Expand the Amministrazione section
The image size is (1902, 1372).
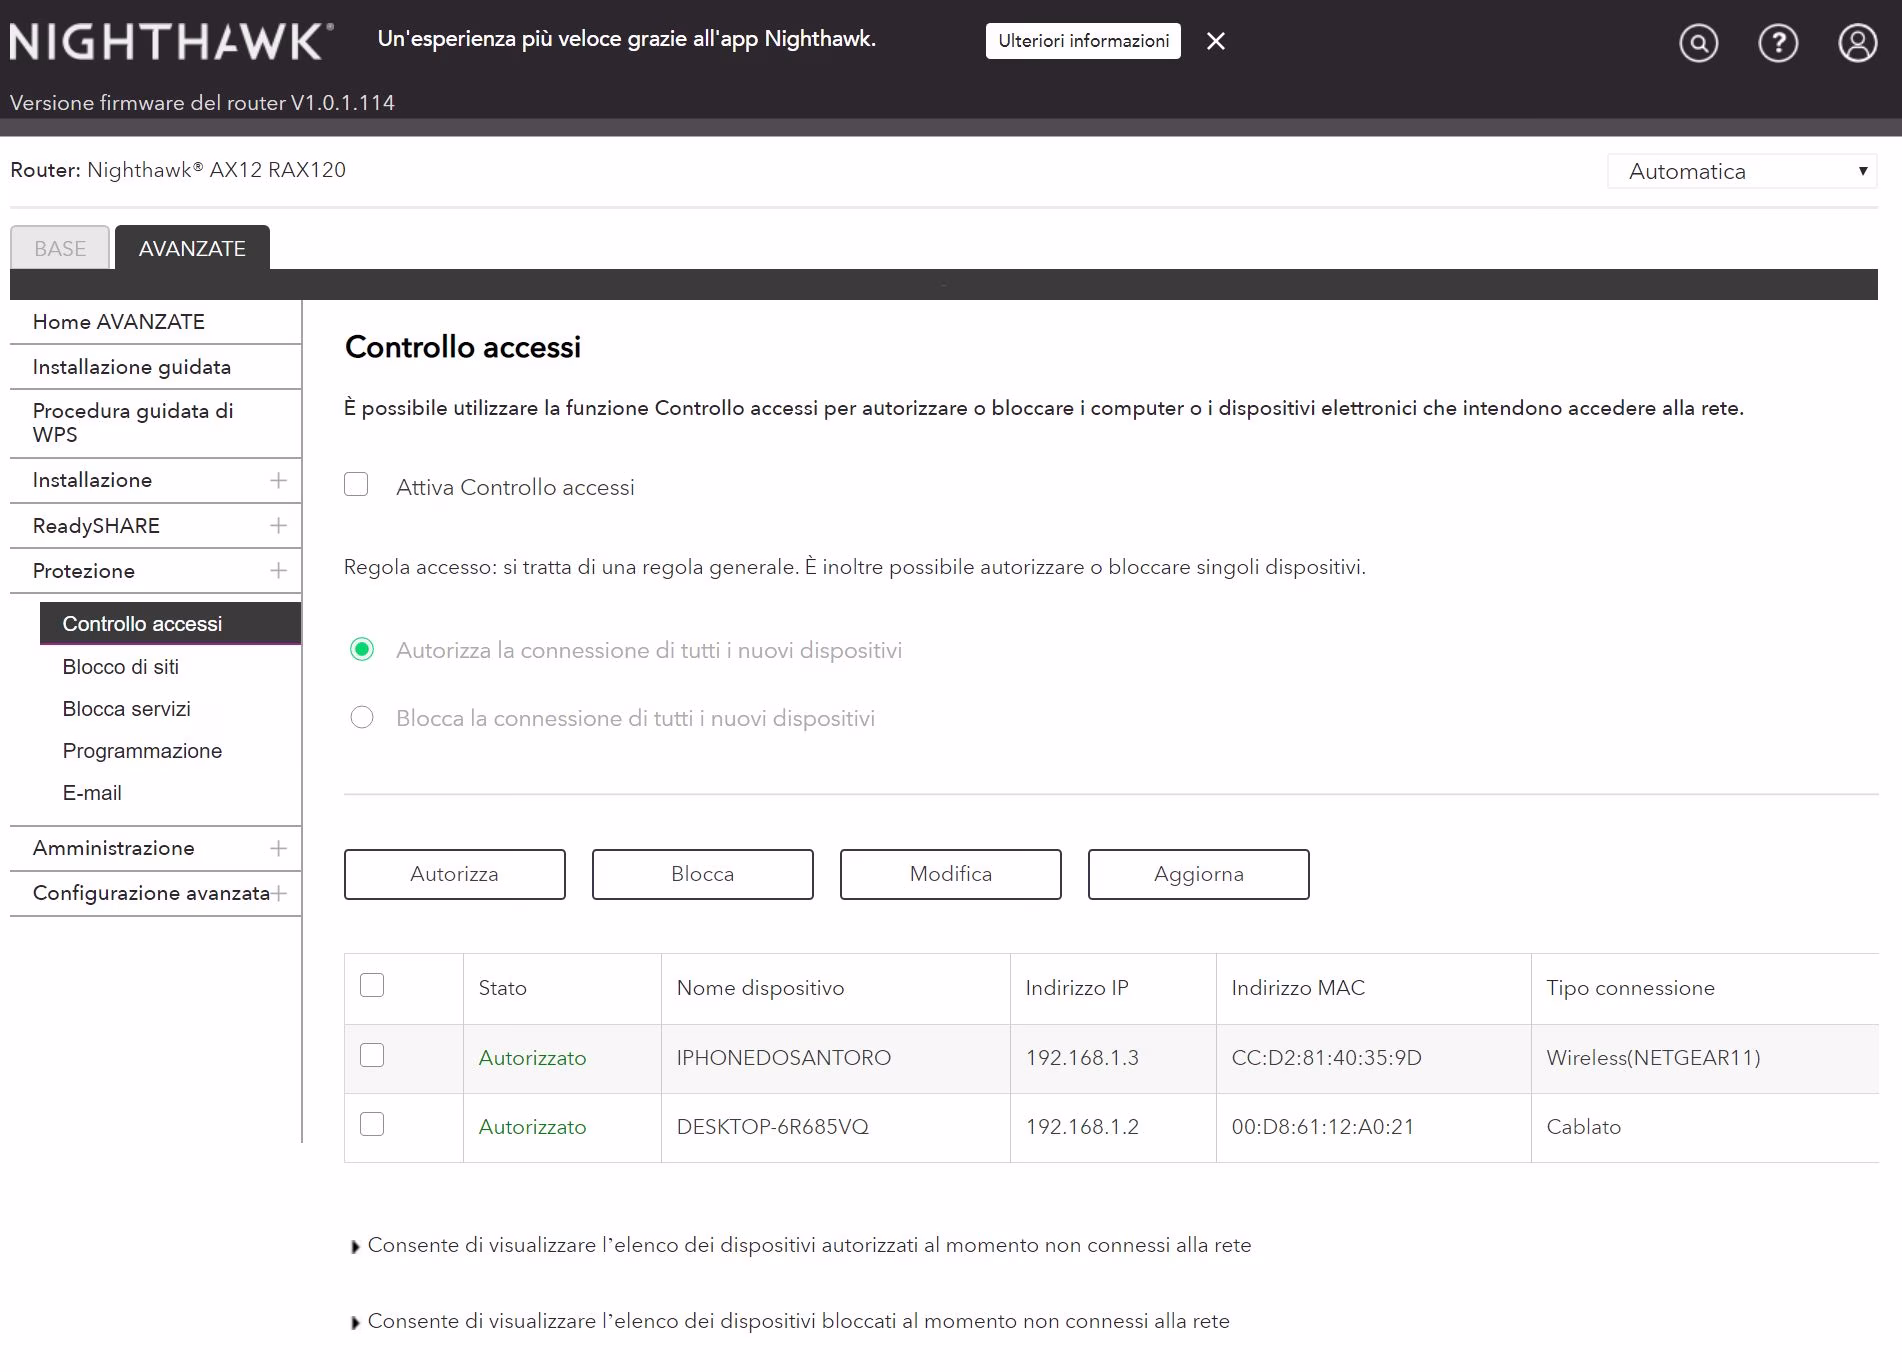coord(155,848)
